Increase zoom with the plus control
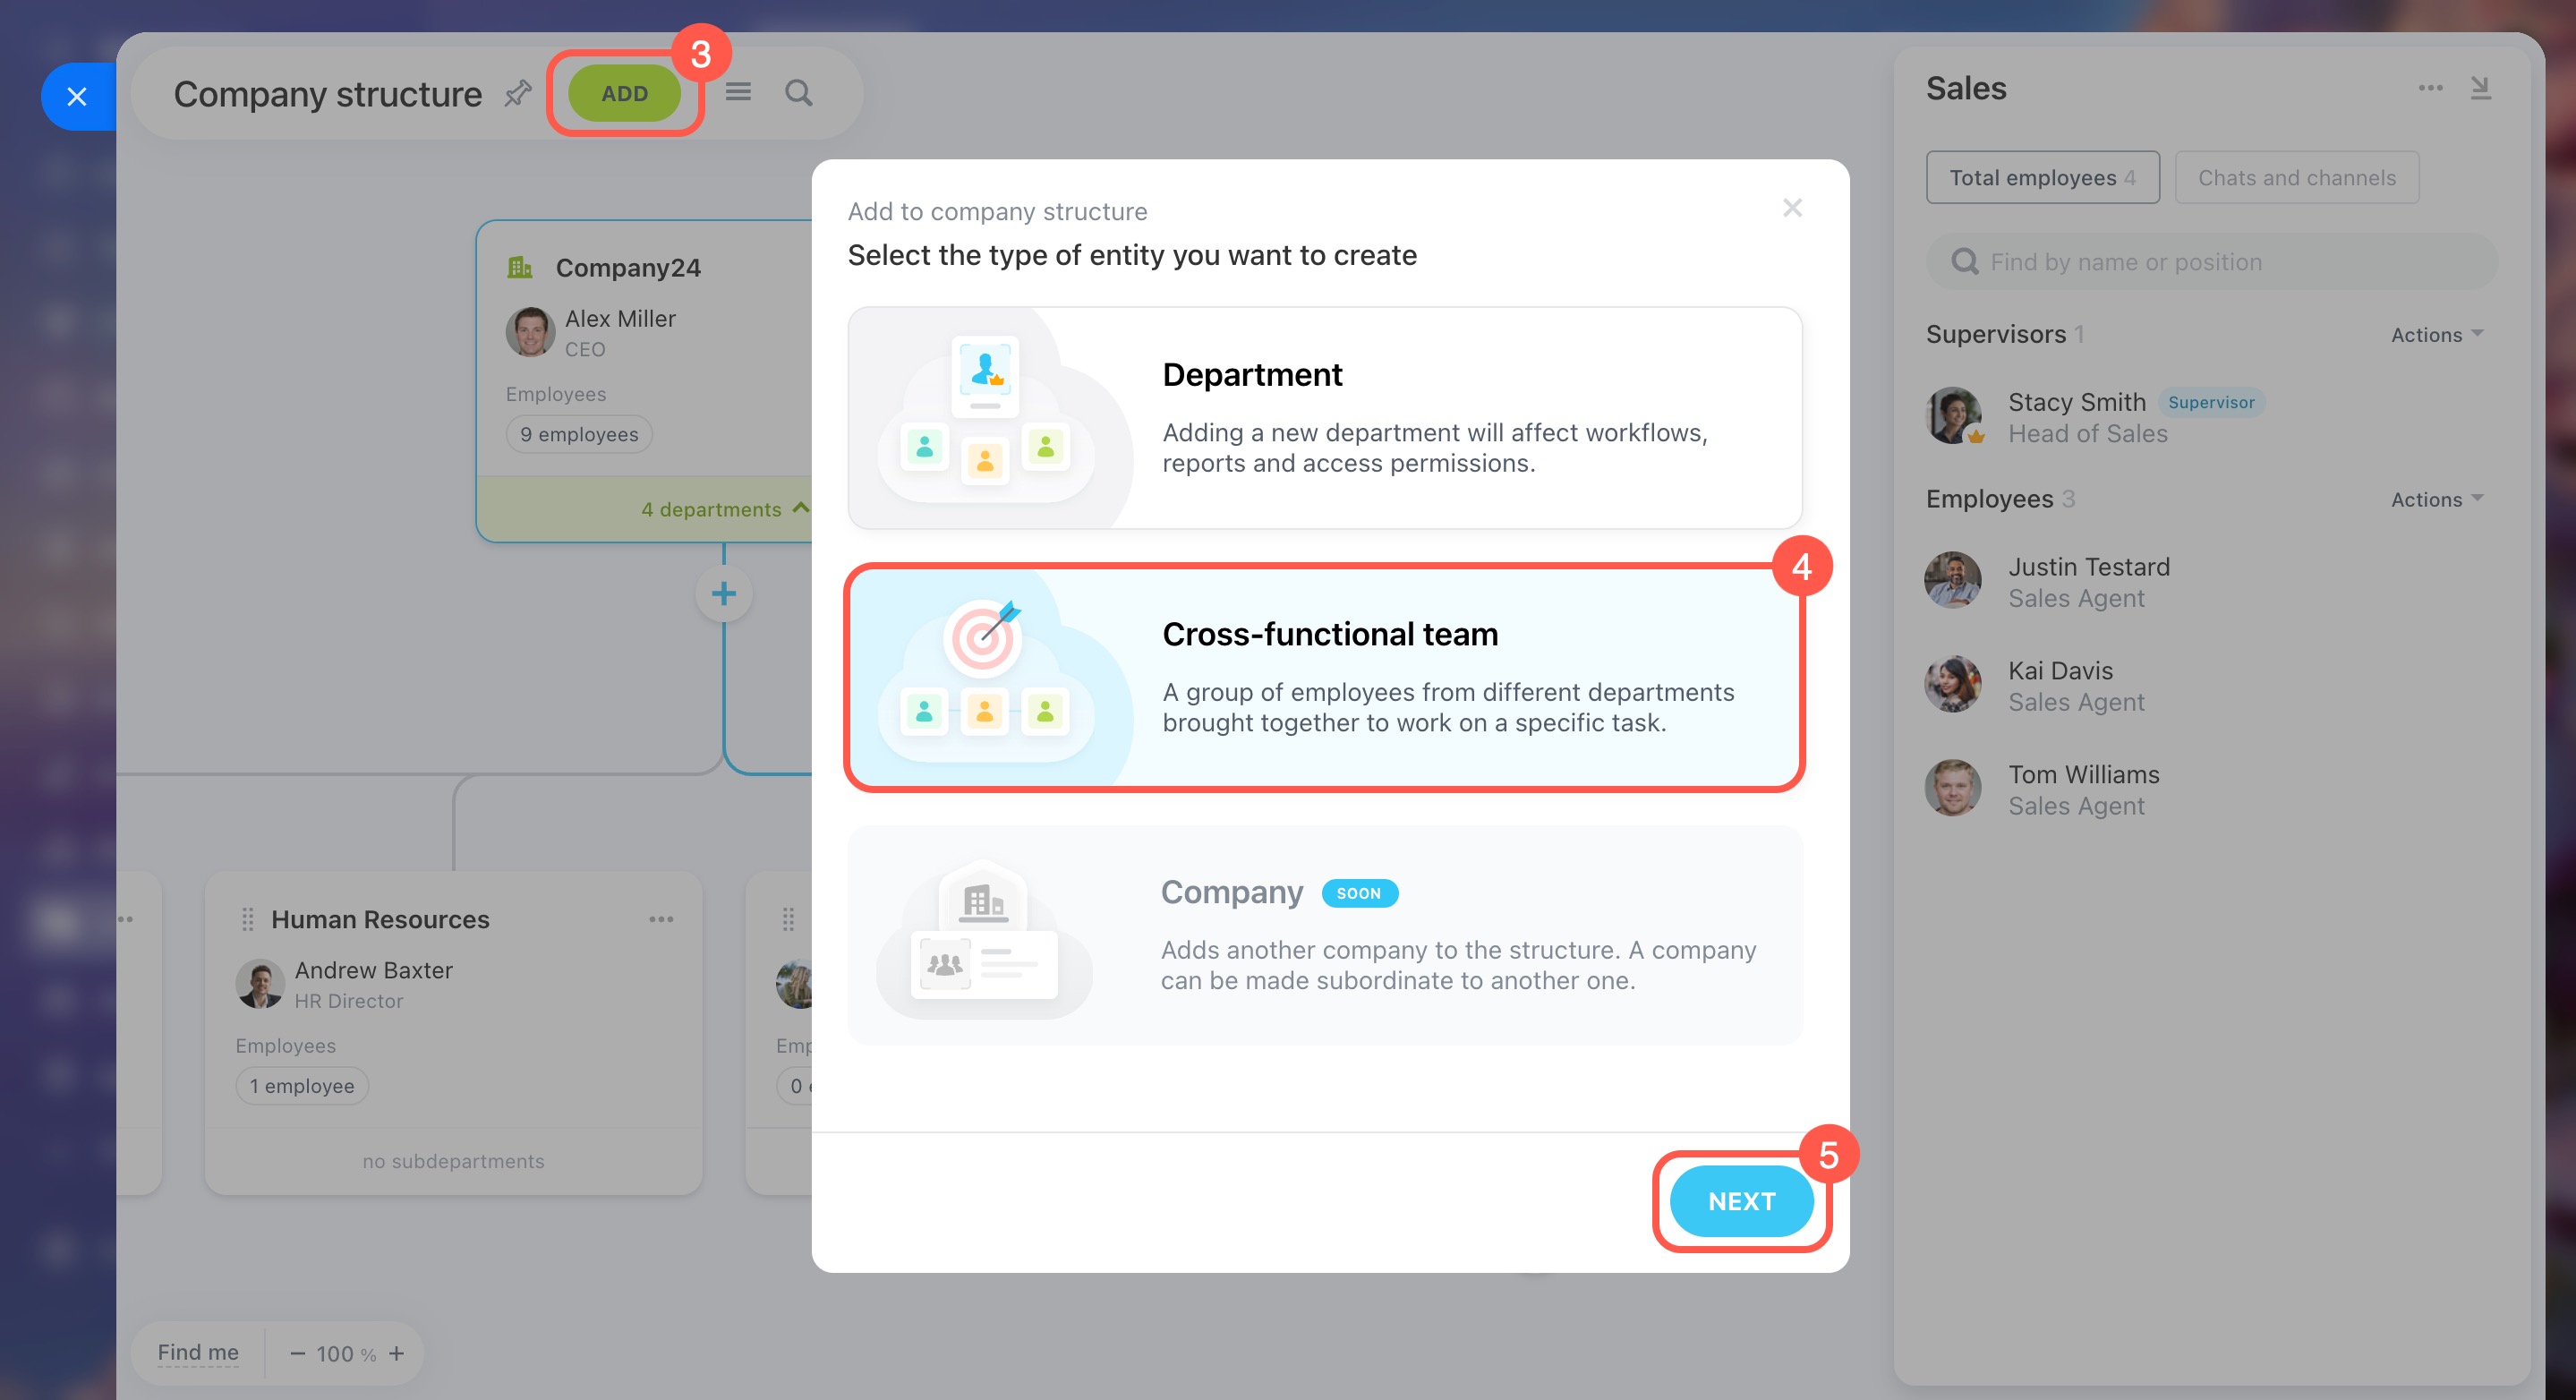Image resolution: width=2576 pixels, height=1400 pixels. 397,1353
